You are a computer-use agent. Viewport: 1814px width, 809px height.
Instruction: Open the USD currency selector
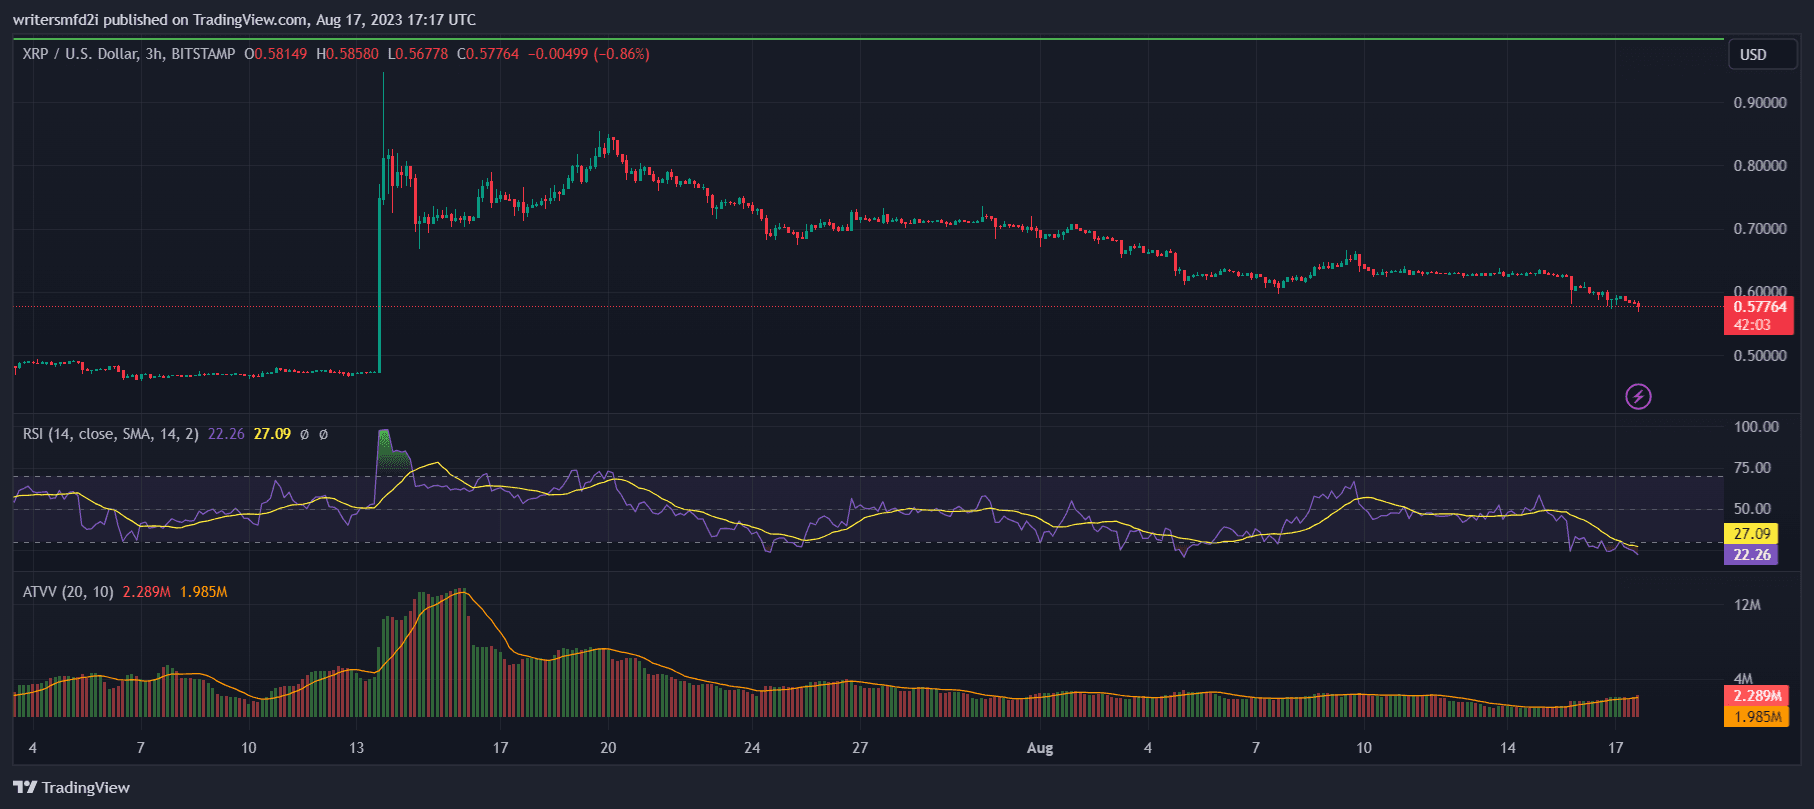click(x=1753, y=55)
